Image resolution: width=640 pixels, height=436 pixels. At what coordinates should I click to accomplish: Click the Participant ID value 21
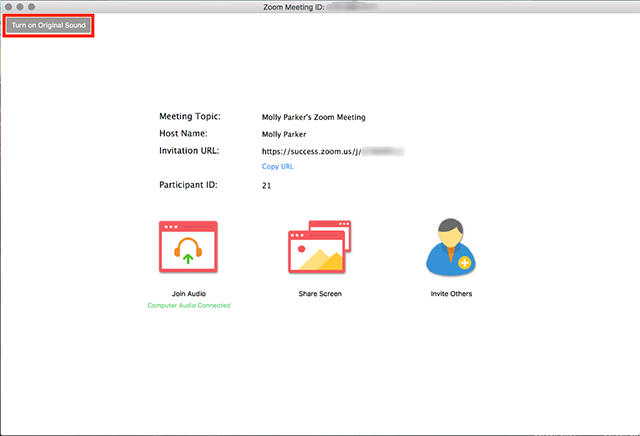pyautogui.click(x=266, y=186)
